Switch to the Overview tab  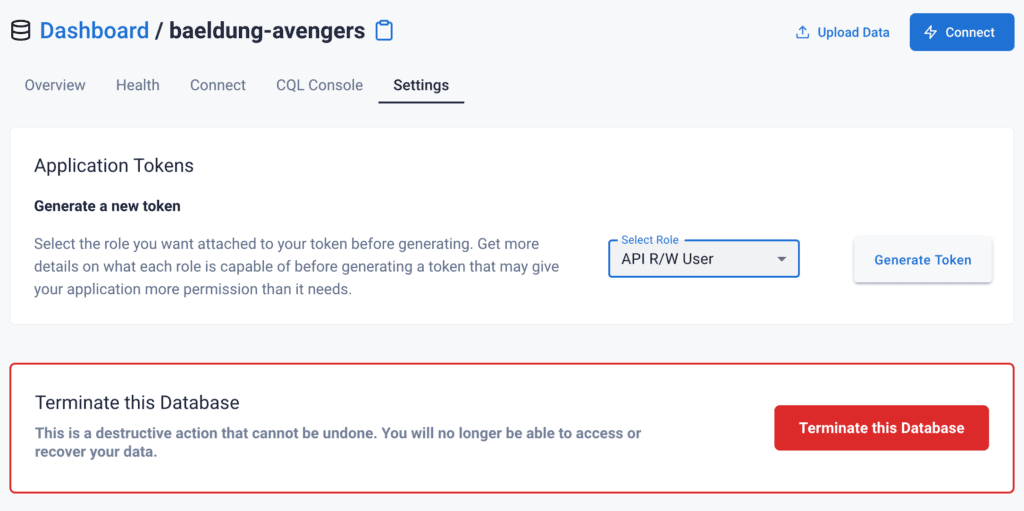(55, 85)
